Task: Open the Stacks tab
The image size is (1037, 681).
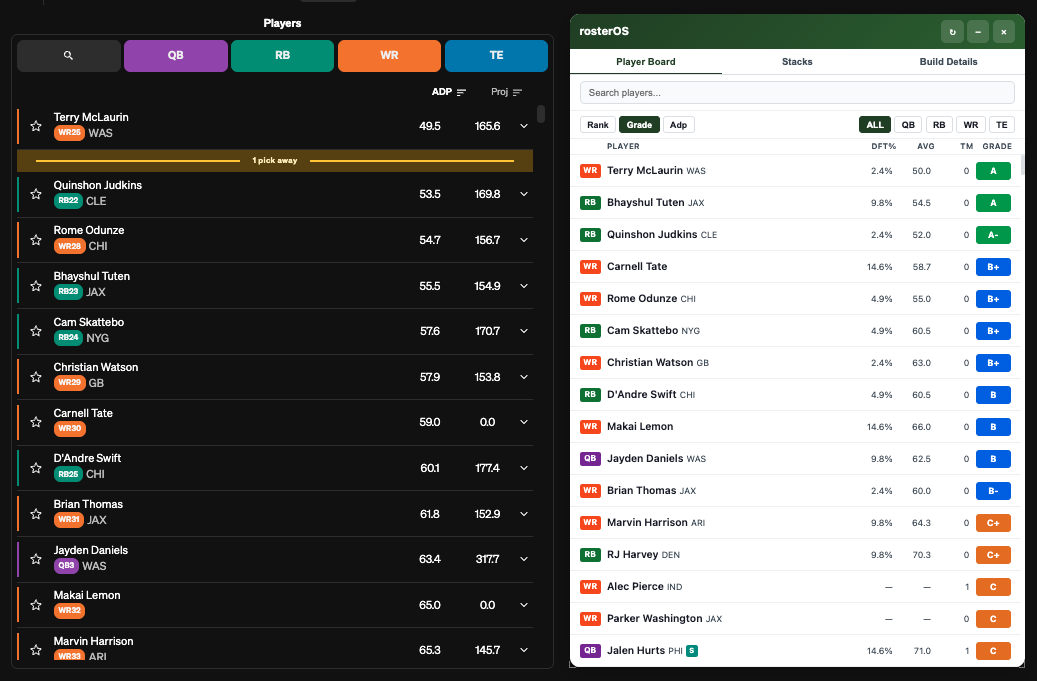Action: [797, 61]
